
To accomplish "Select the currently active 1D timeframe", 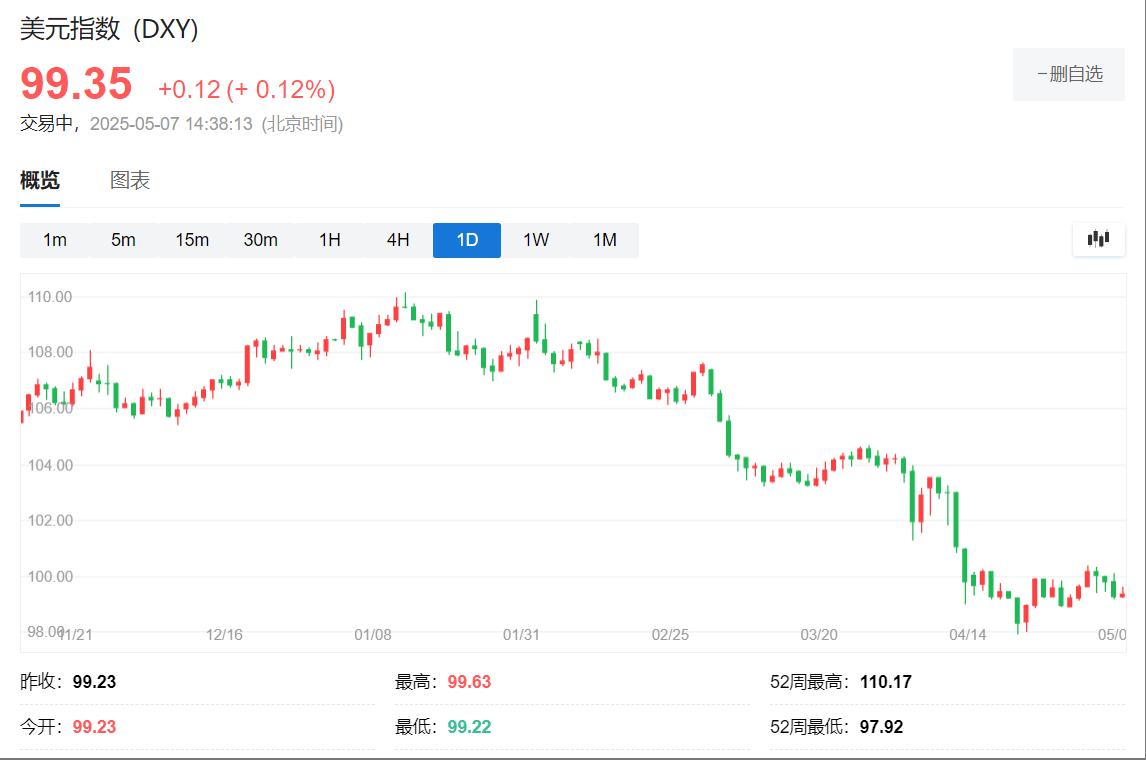I will click(466, 240).
